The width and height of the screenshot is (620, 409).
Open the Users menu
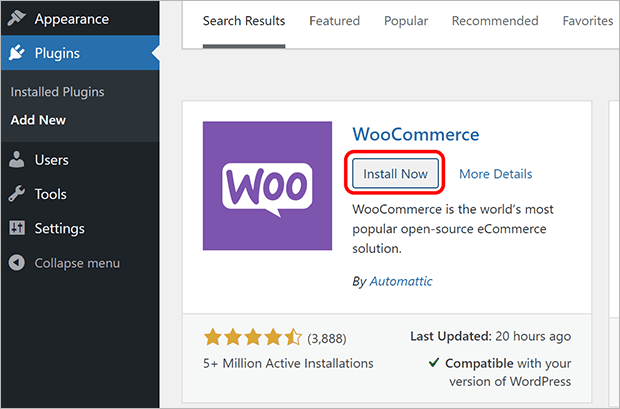click(79, 160)
